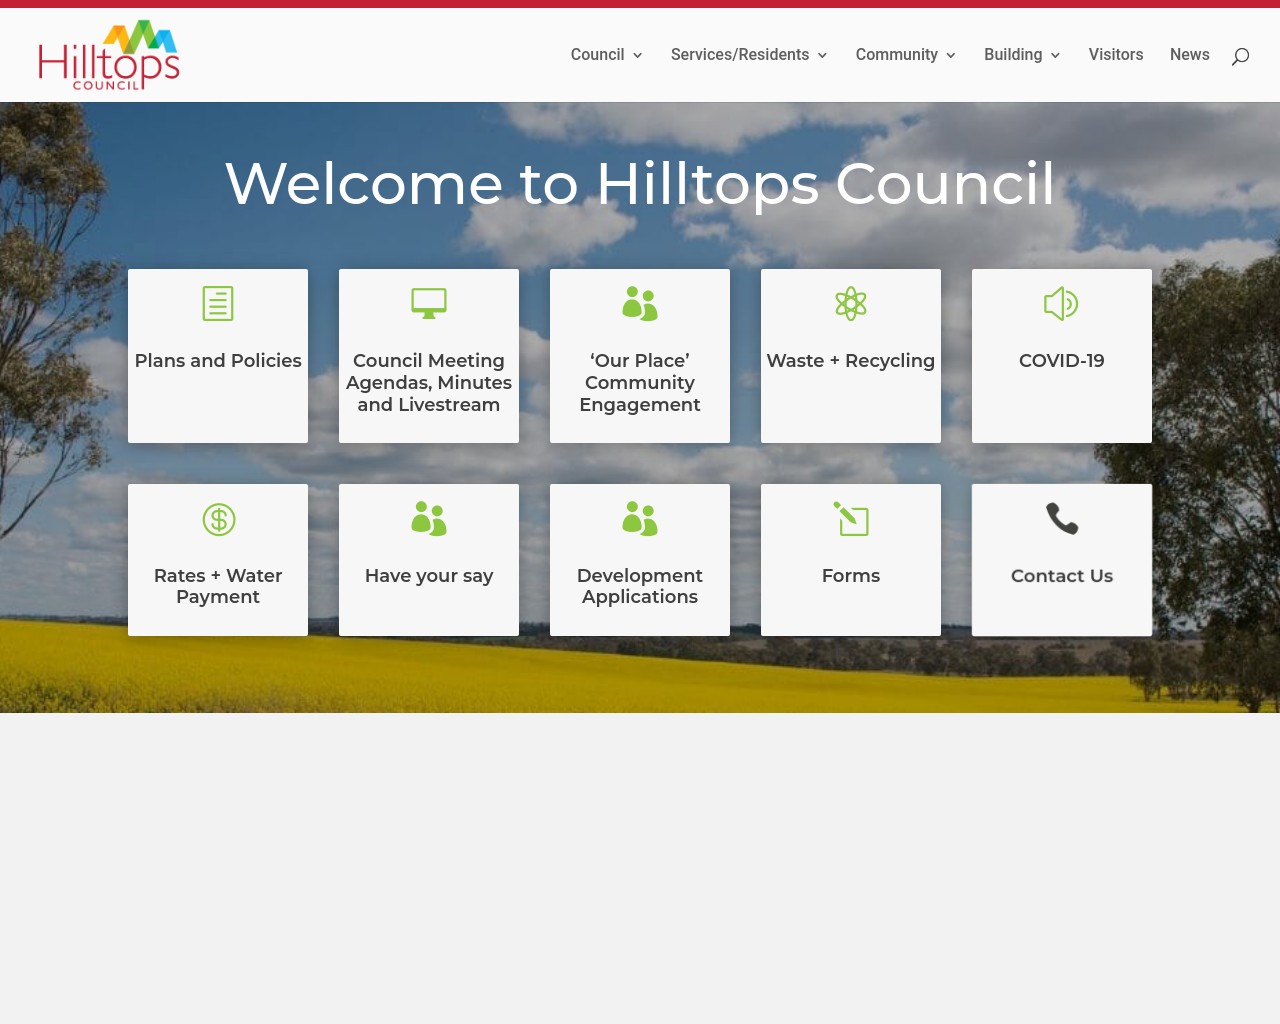Open the Waste + Recycling link

(851, 361)
